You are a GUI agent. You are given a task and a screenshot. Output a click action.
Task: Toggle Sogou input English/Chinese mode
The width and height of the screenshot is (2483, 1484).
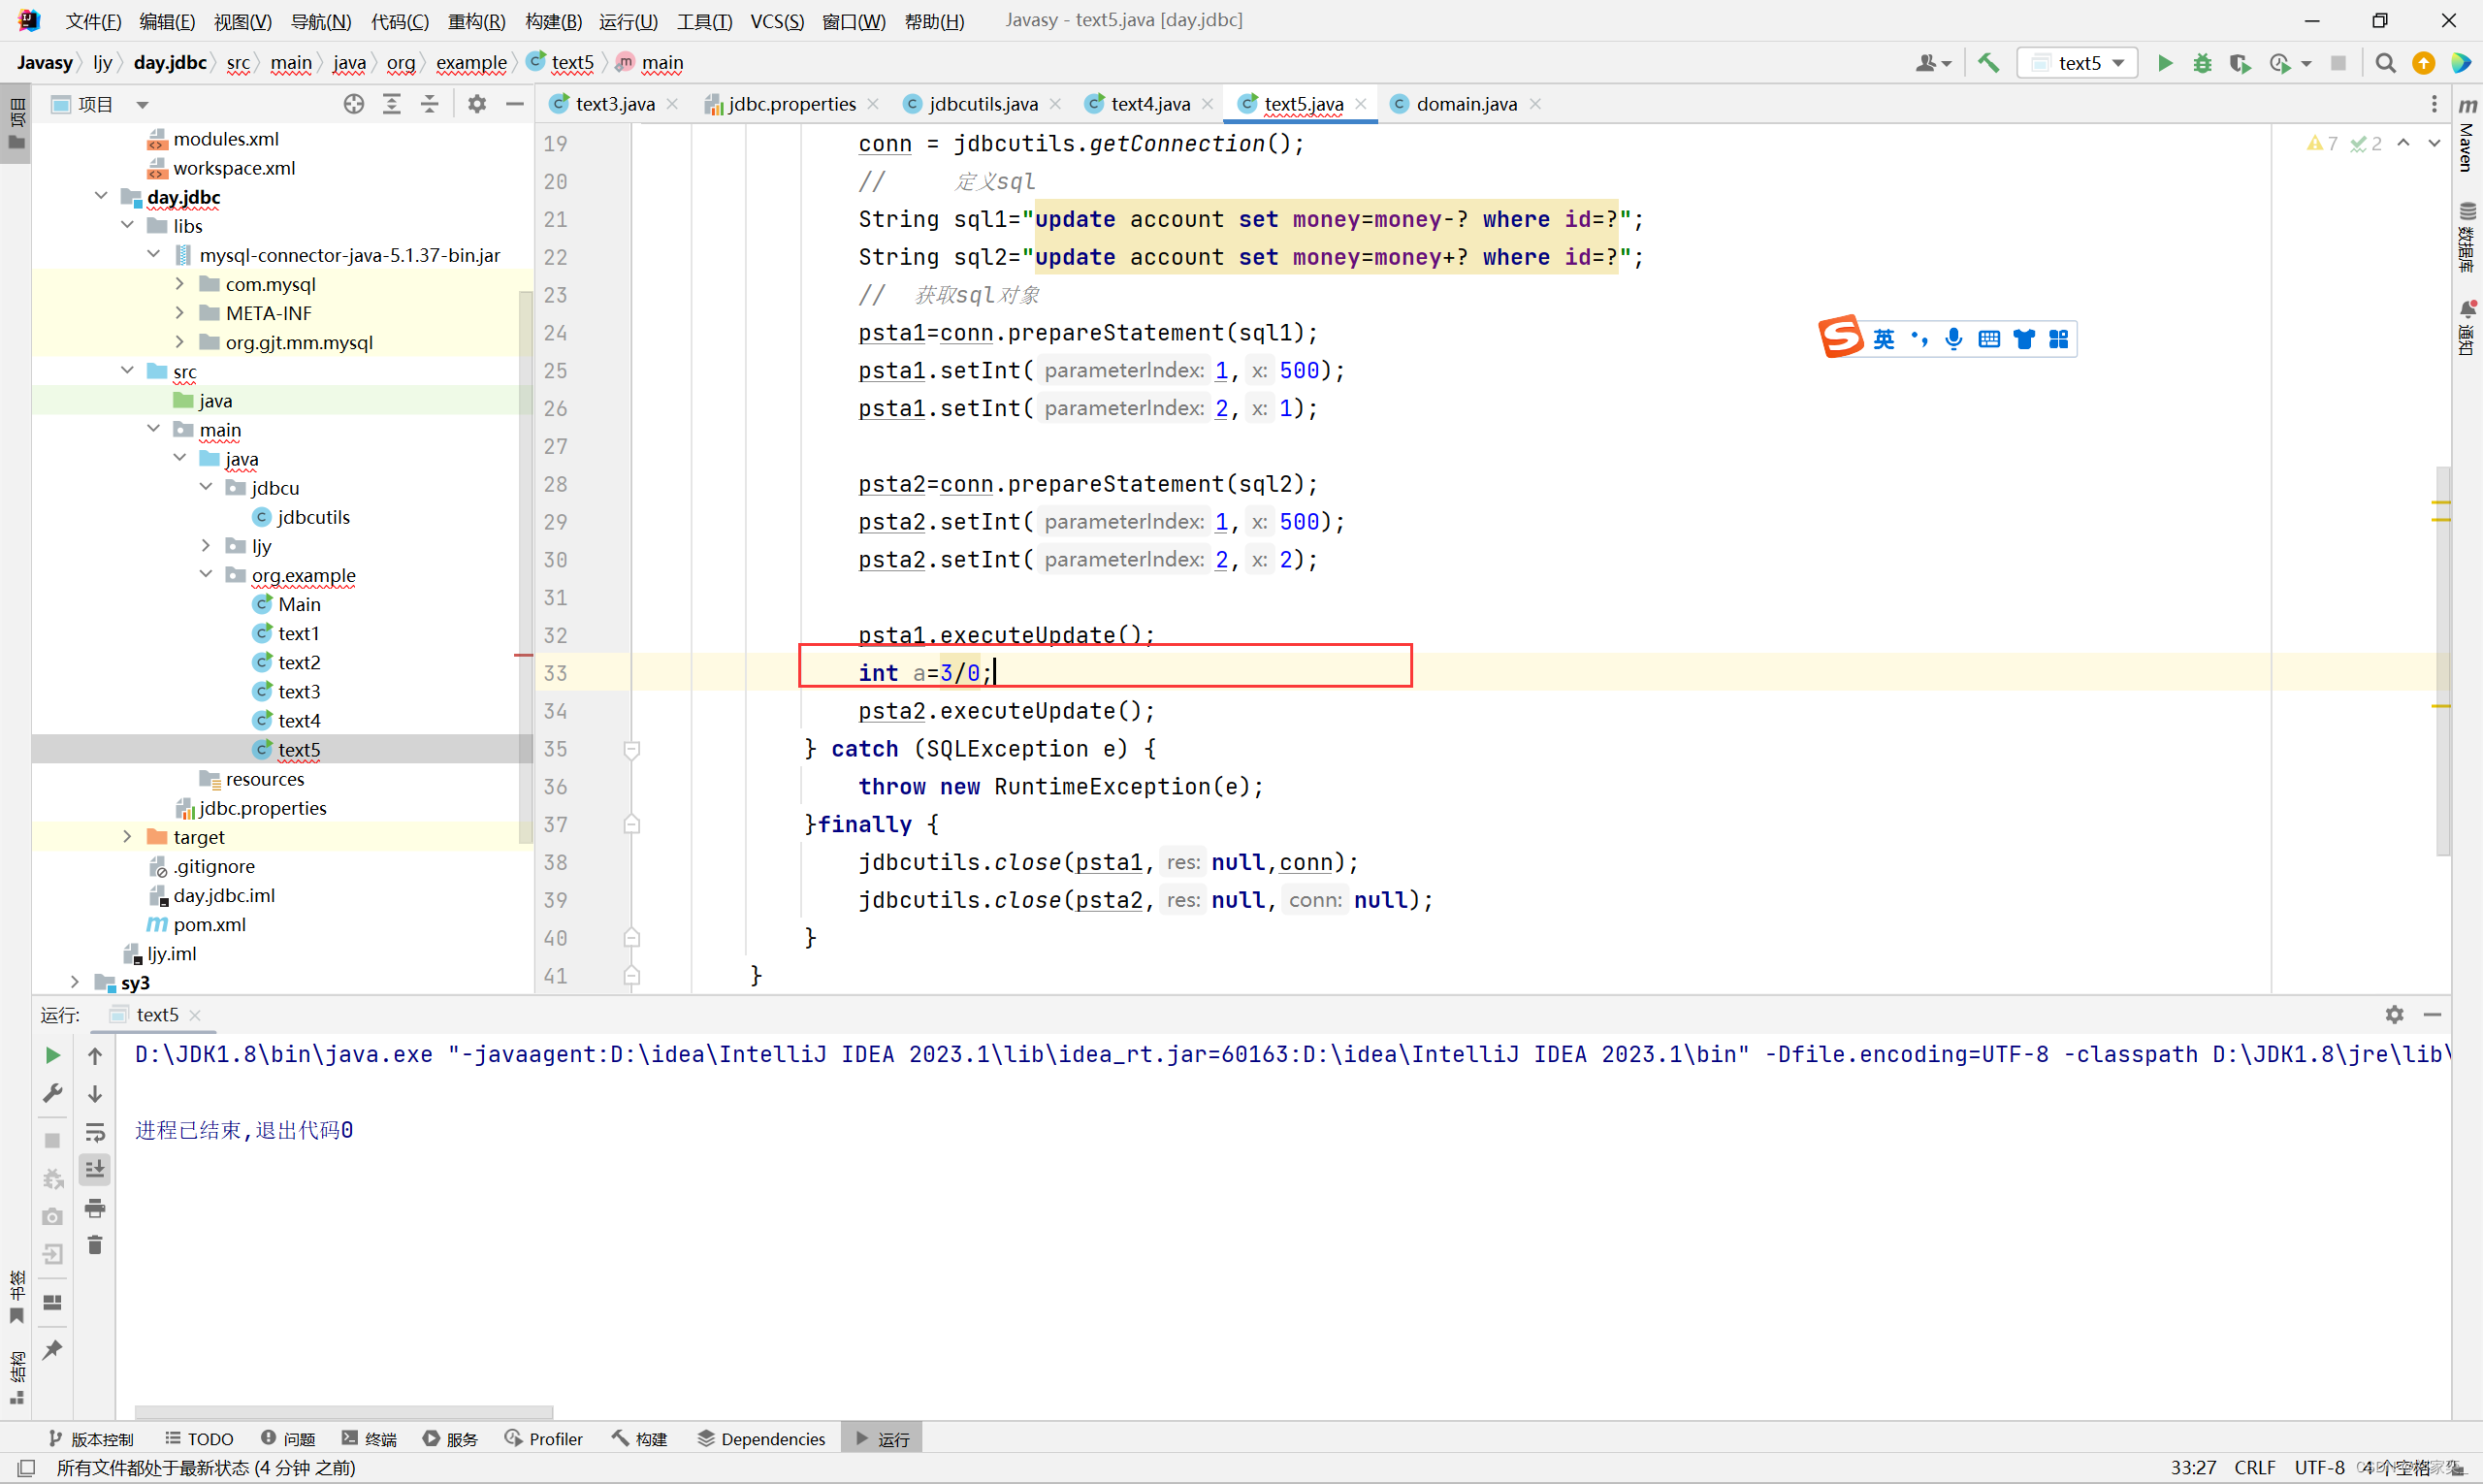pos(1883,339)
